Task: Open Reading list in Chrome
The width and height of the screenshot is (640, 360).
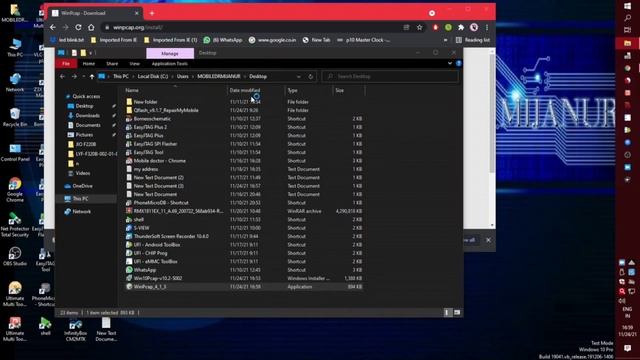Action: coord(473,40)
